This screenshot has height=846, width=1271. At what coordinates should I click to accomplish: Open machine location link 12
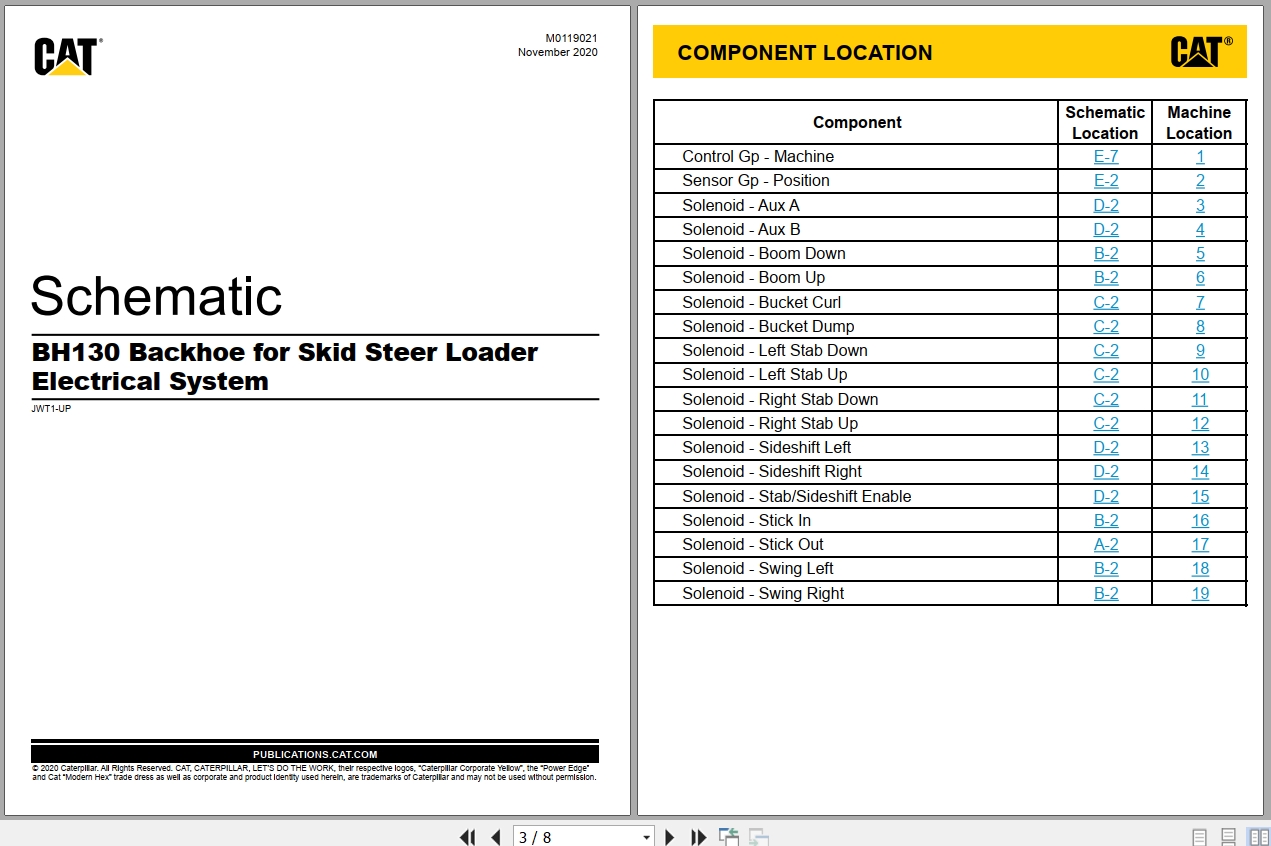click(x=1200, y=423)
